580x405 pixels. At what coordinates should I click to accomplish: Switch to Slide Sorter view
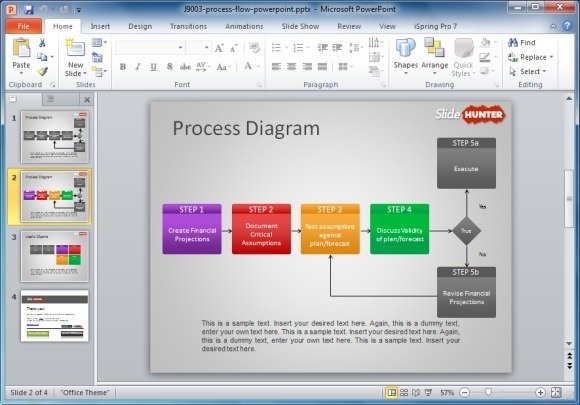click(x=404, y=392)
